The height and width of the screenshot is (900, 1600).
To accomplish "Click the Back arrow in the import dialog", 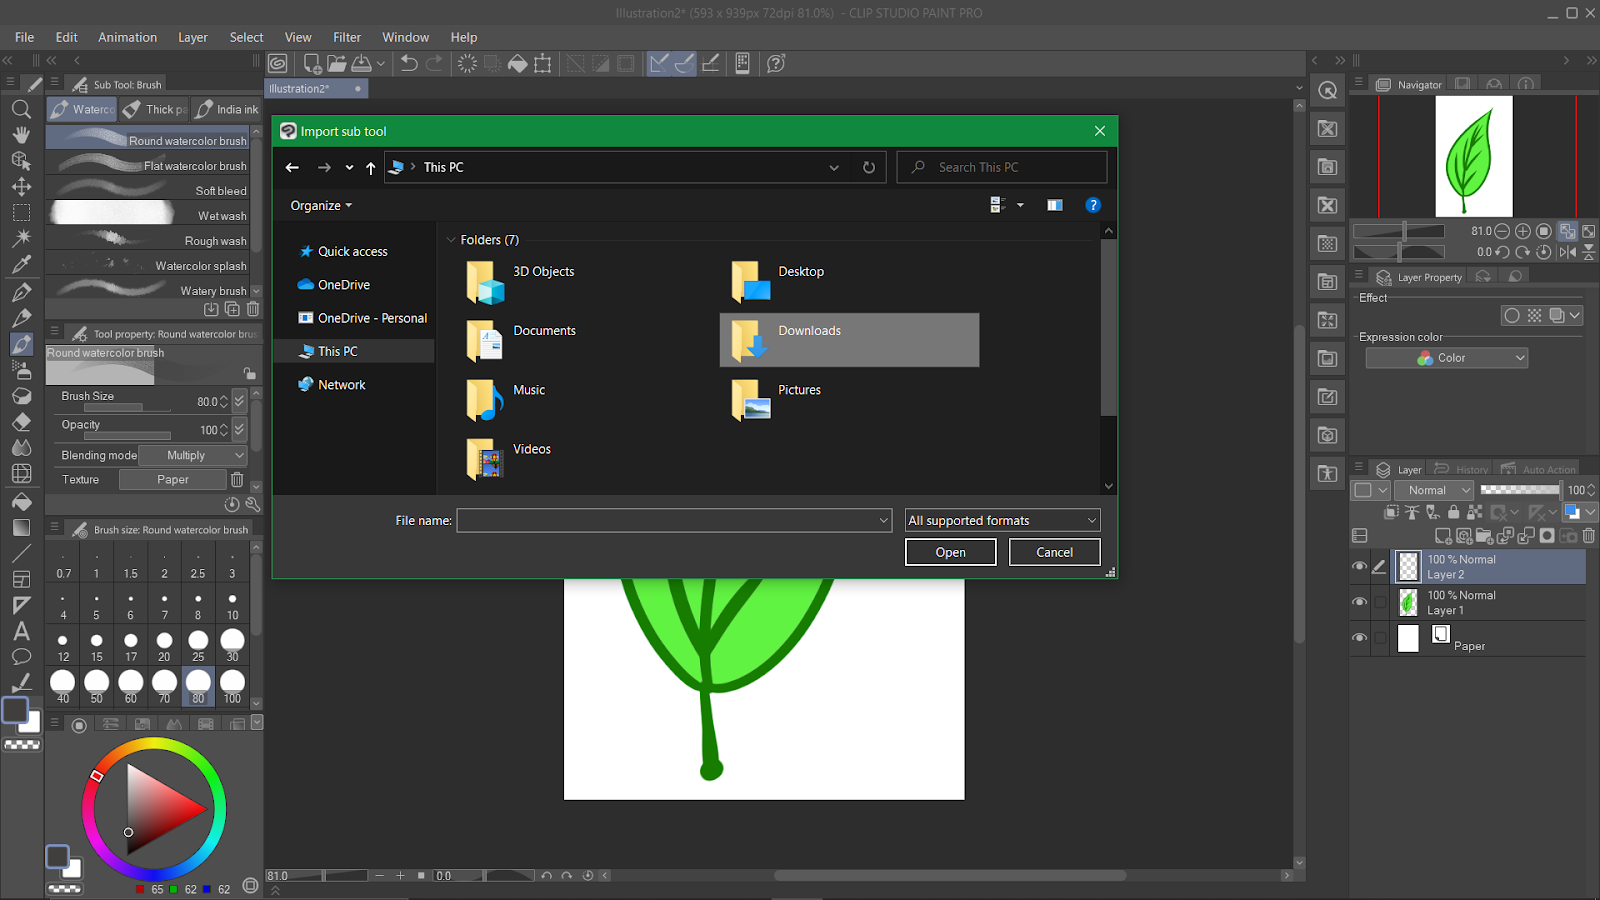I will click(292, 167).
